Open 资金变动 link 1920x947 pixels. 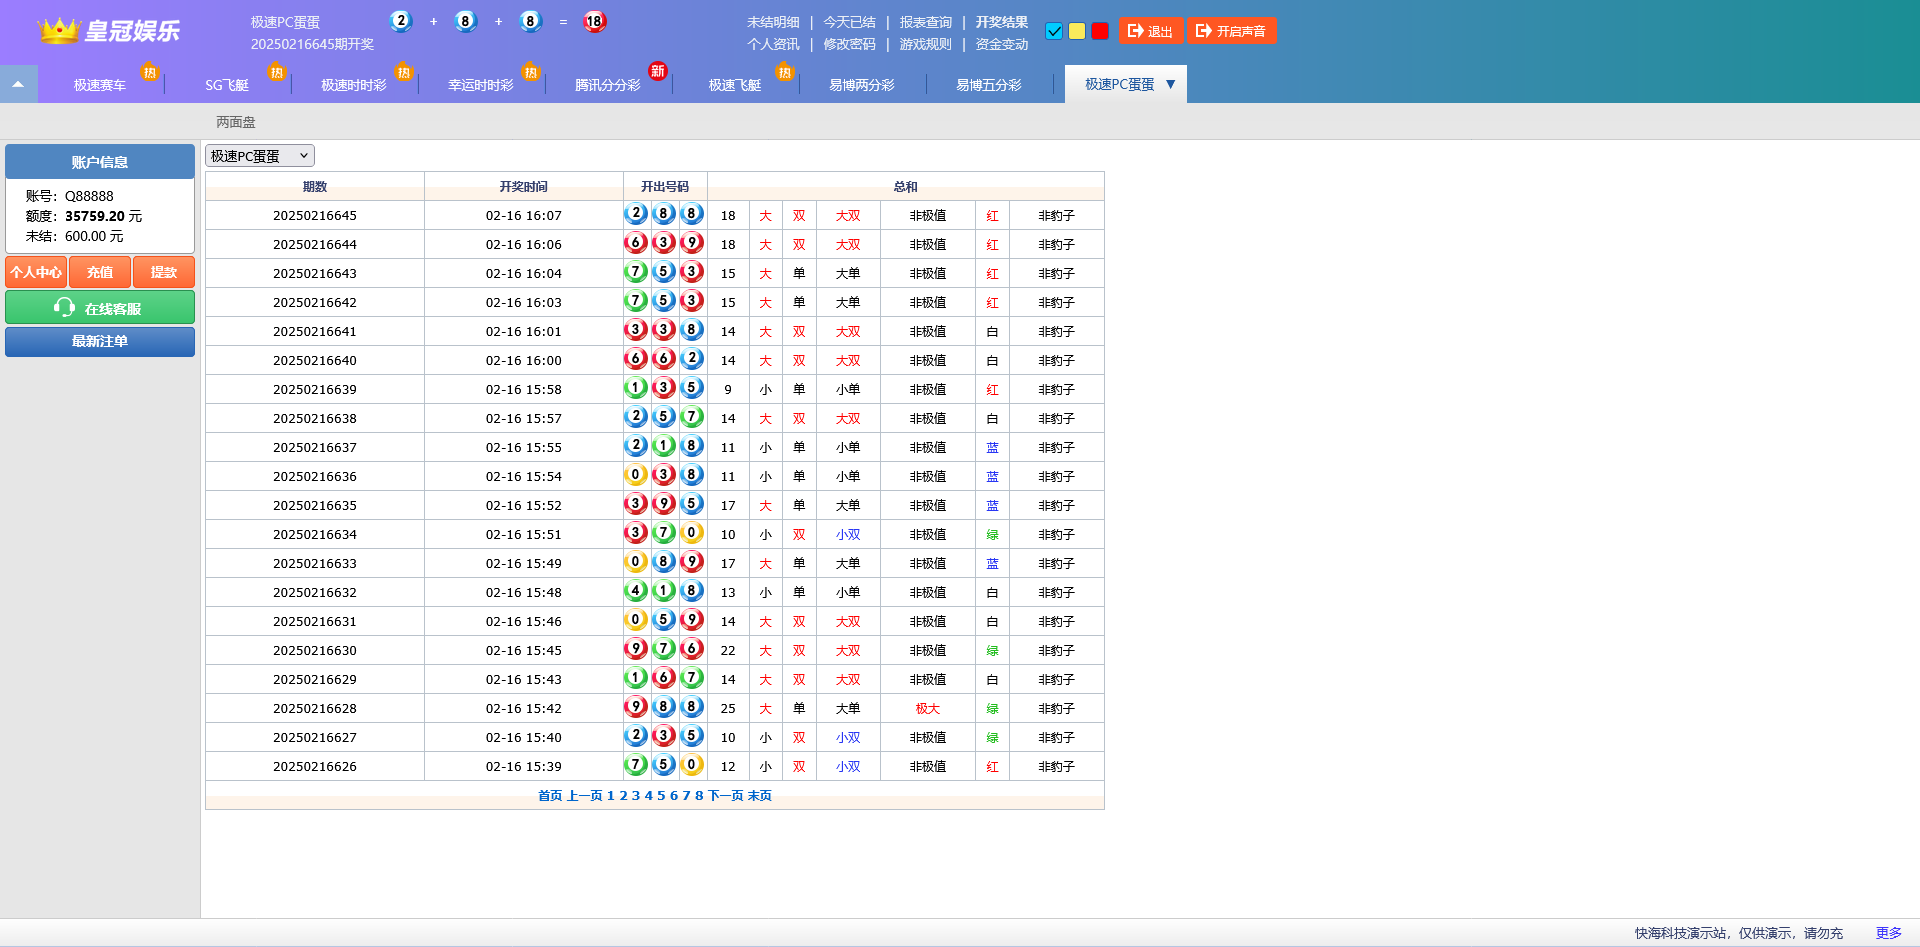coord(1002,44)
